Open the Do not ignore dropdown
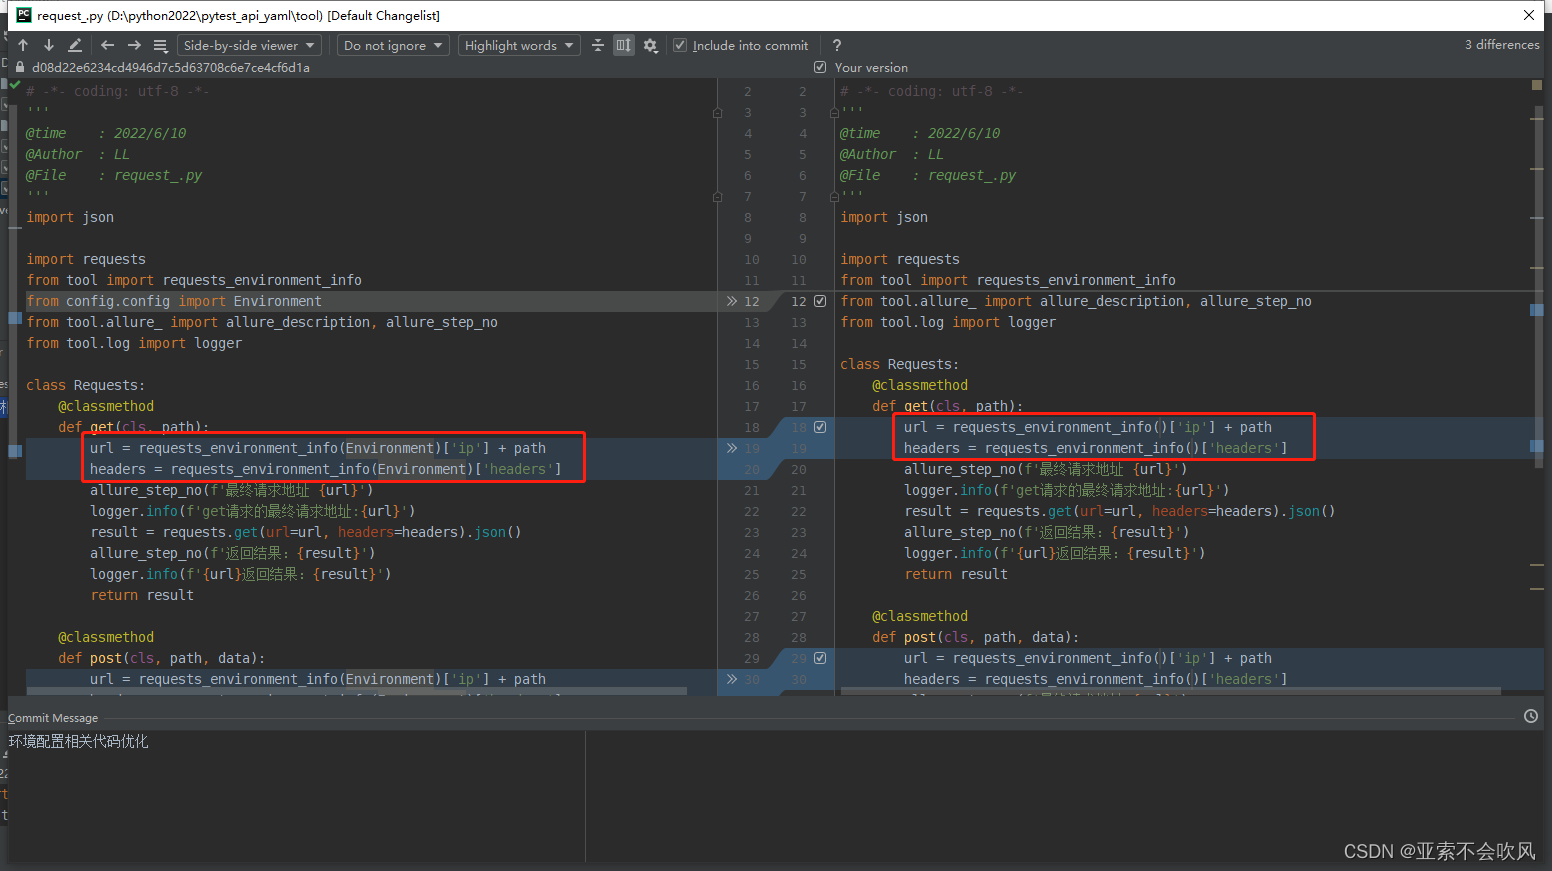The width and height of the screenshot is (1552, 871). [393, 45]
